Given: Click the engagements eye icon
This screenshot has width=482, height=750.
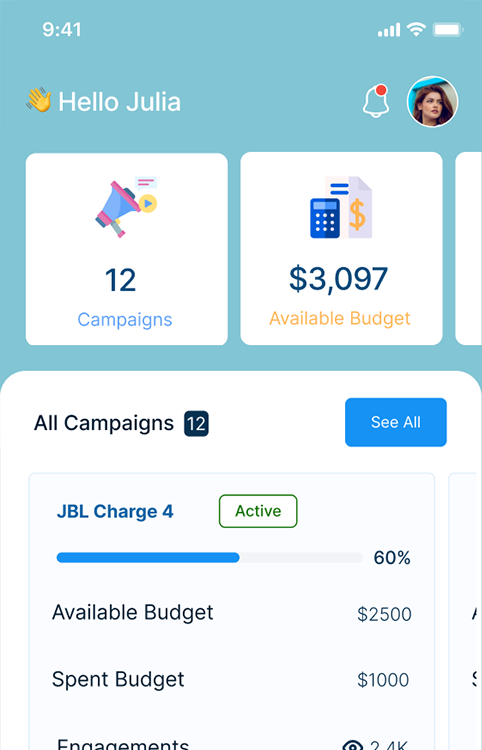Looking at the screenshot, I should 352,746.
